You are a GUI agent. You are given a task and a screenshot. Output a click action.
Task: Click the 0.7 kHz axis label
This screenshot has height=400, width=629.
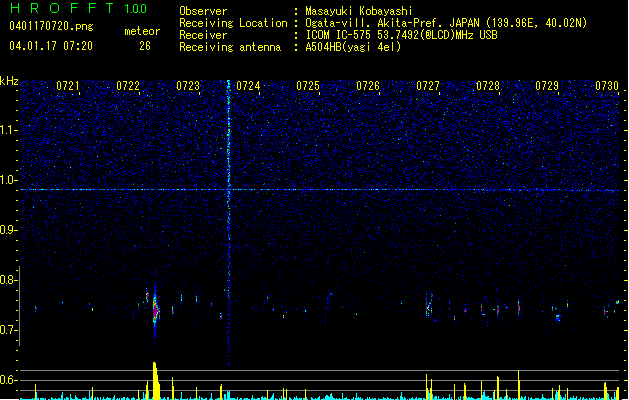point(8,330)
